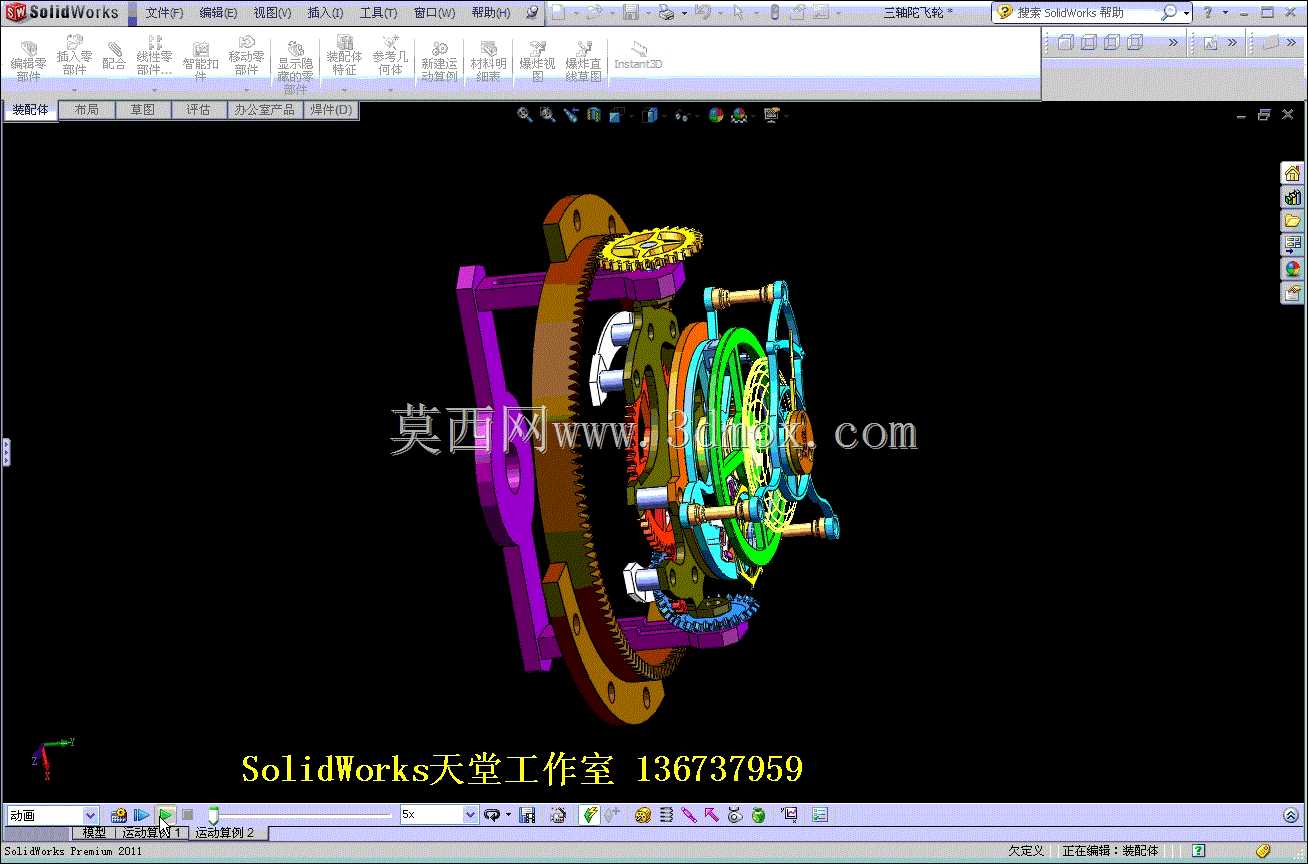Toggle the Instant3D button
This screenshot has width=1308, height=864.
pos(638,56)
